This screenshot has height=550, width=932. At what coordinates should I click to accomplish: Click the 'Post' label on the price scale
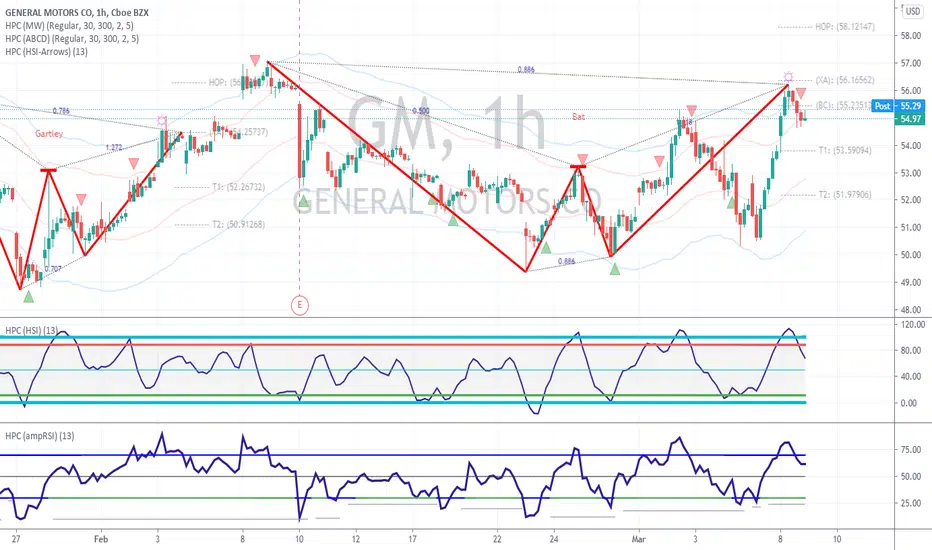click(x=883, y=106)
